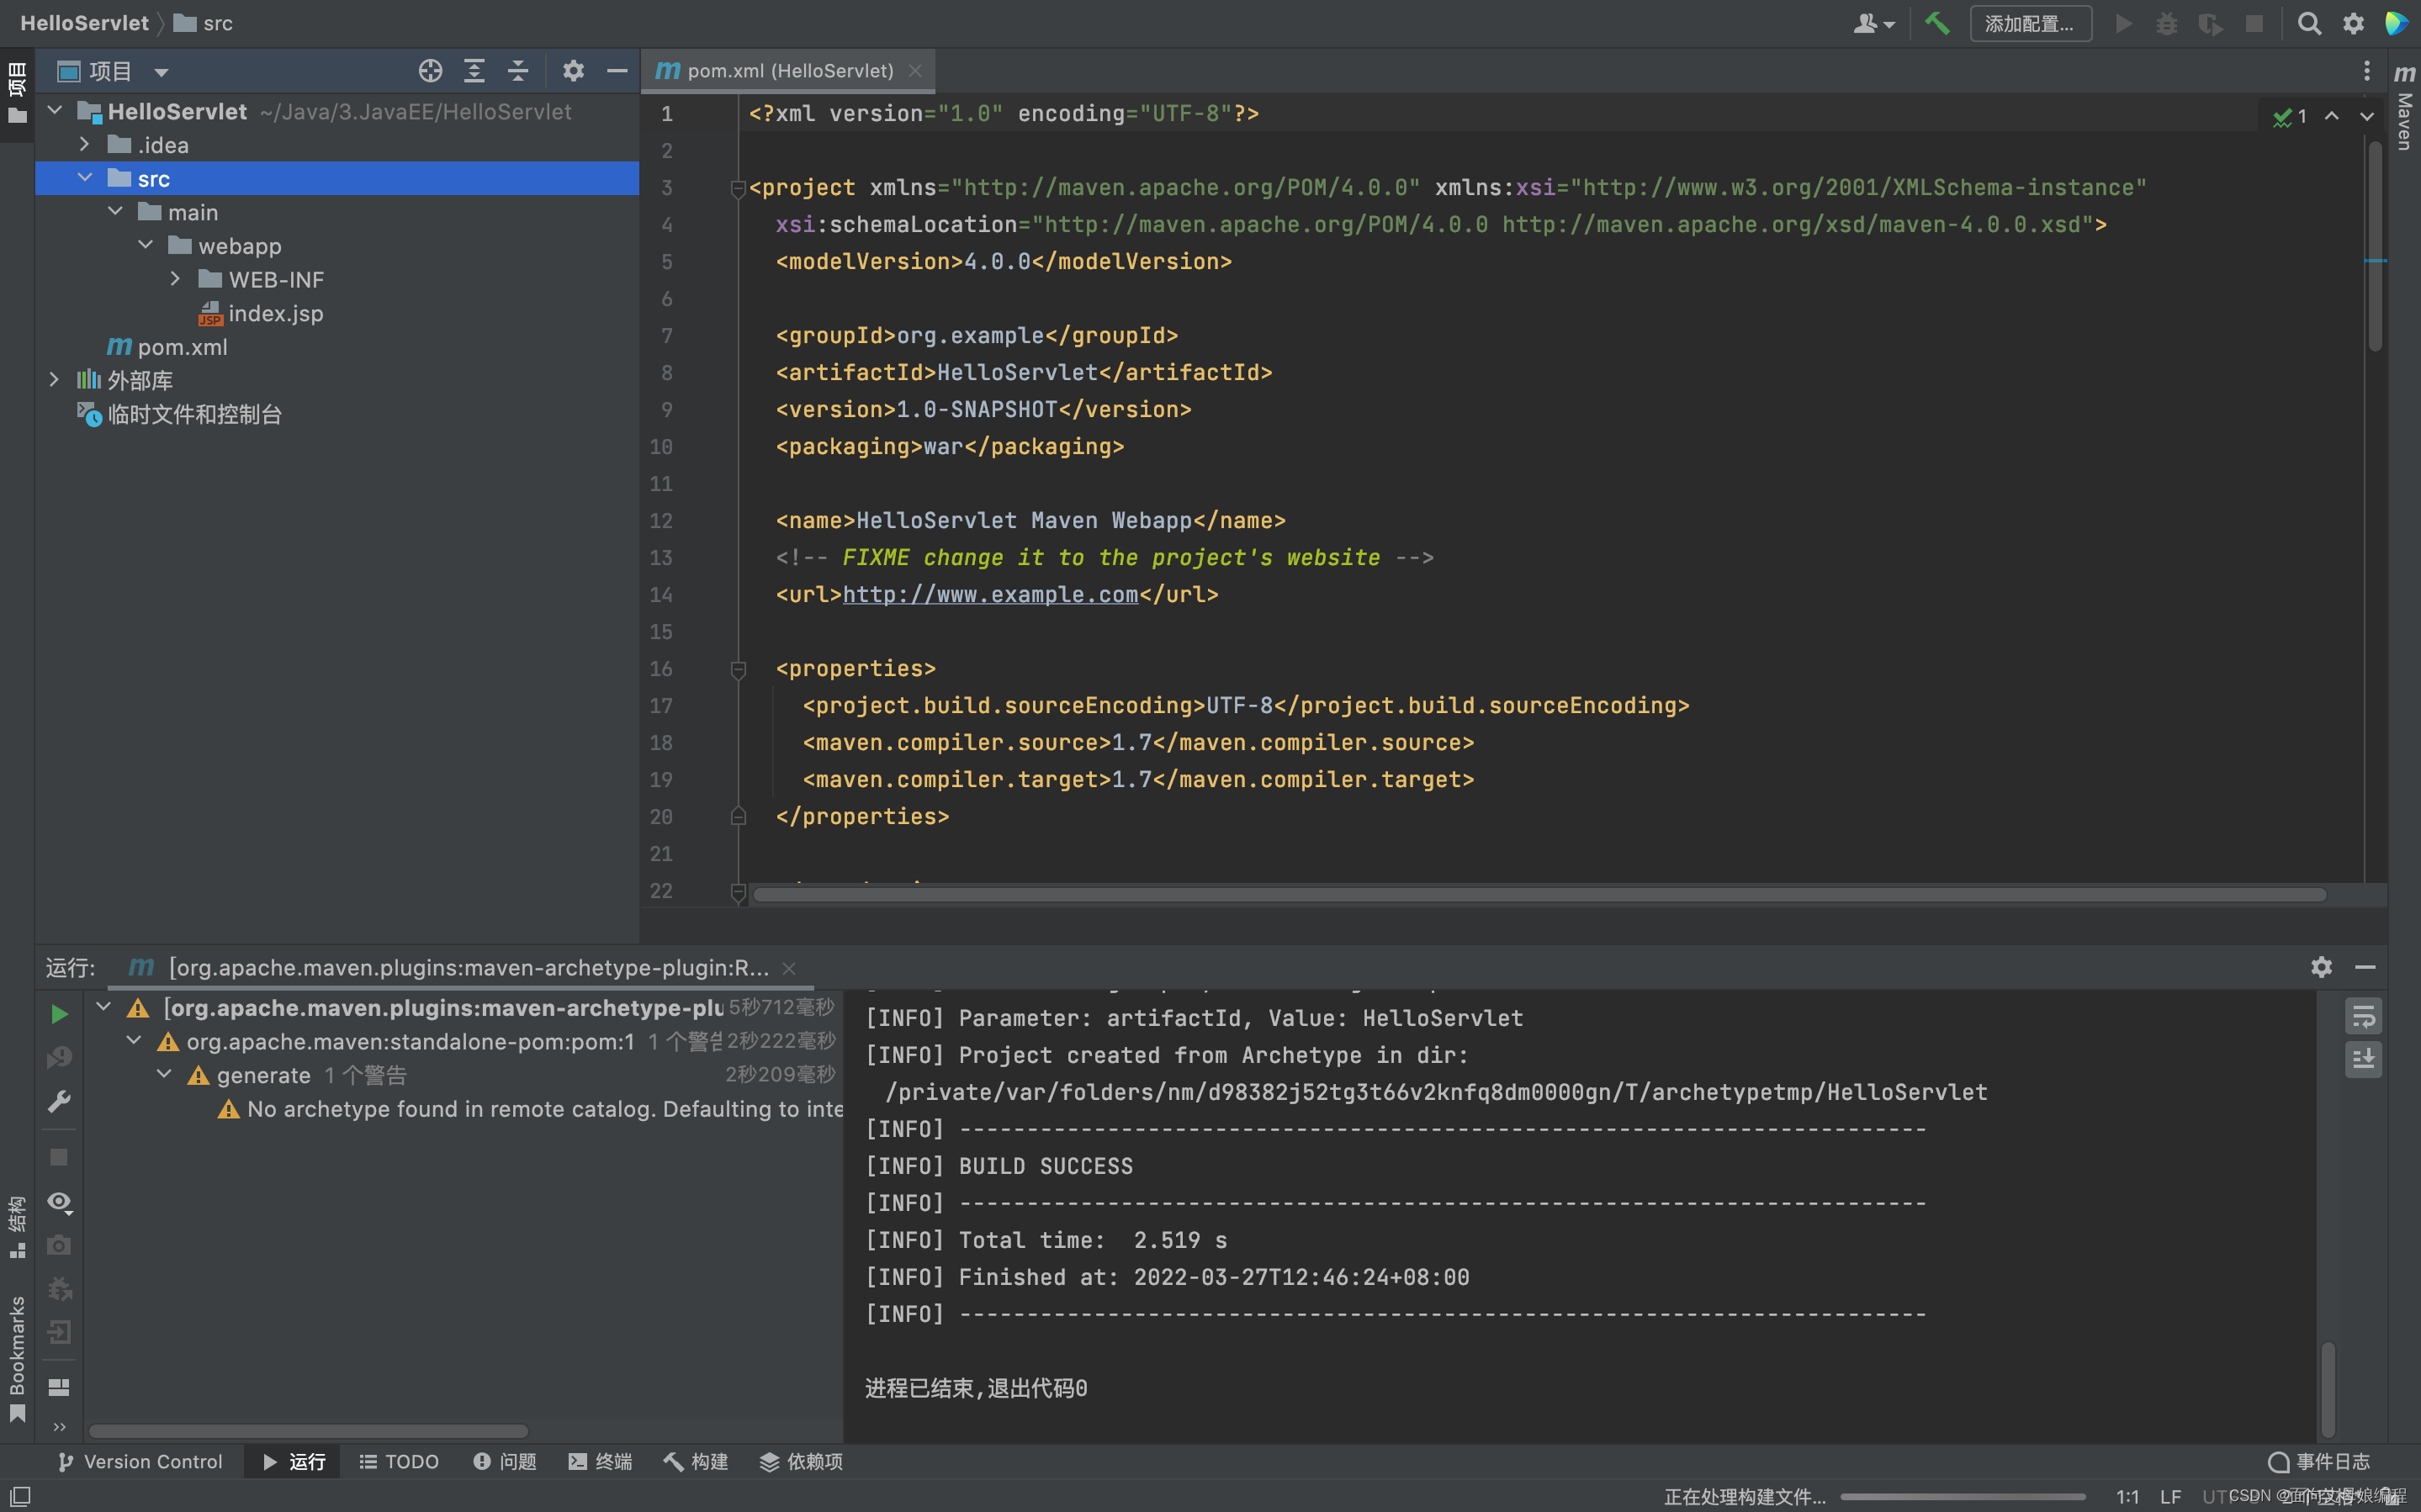Toggle scroll to end in run console
Screen dimensions: 2421x1512
point(2363,1059)
